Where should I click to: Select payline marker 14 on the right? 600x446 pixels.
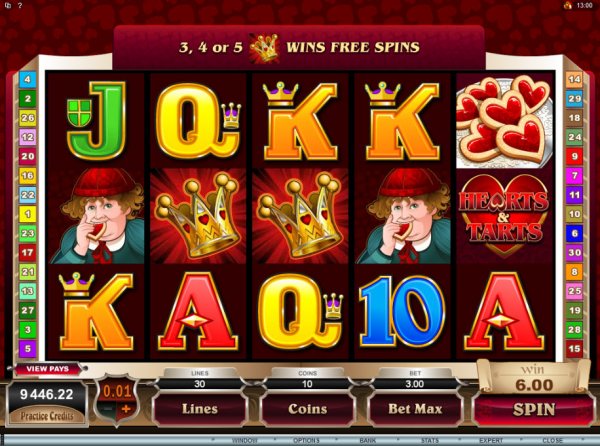(x=574, y=80)
